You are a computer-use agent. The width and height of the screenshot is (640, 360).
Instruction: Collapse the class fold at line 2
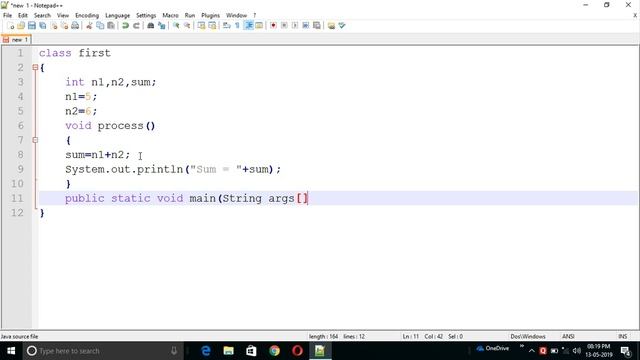pos(35,67)
